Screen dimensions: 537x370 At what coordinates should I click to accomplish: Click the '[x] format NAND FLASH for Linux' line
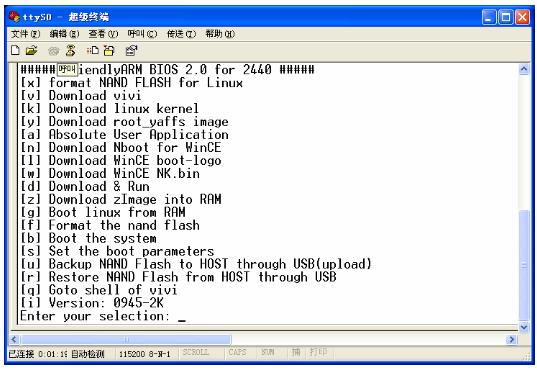pyautogui.click(x=132, y=83)
